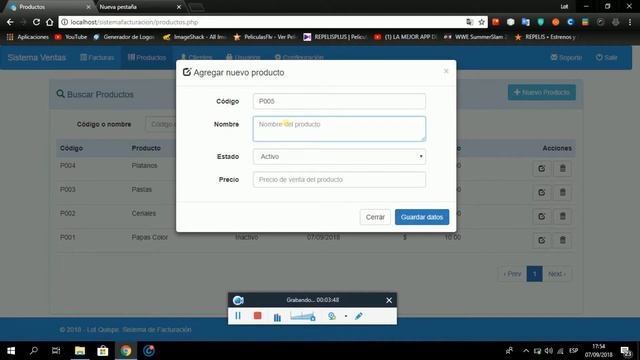Select the recorder pencil draw tool
This screenshot has width=640, height=360.
pos(358,316)
